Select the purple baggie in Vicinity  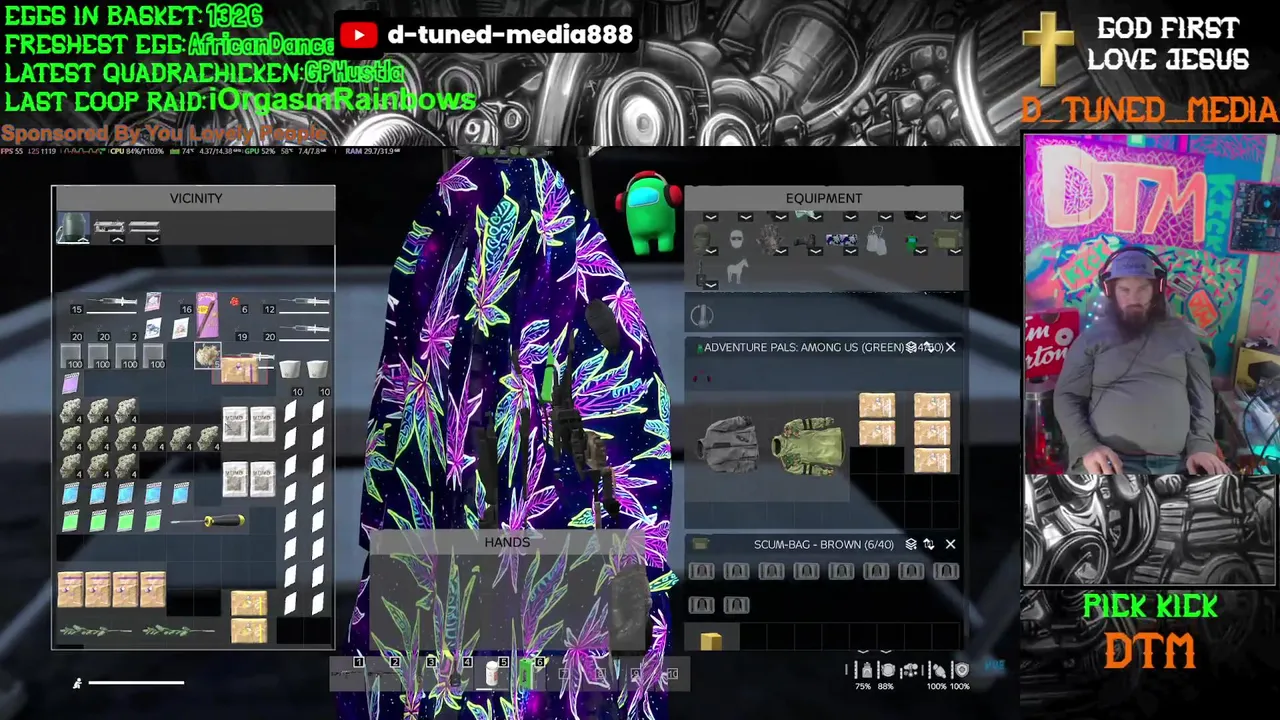coord(70,383)
